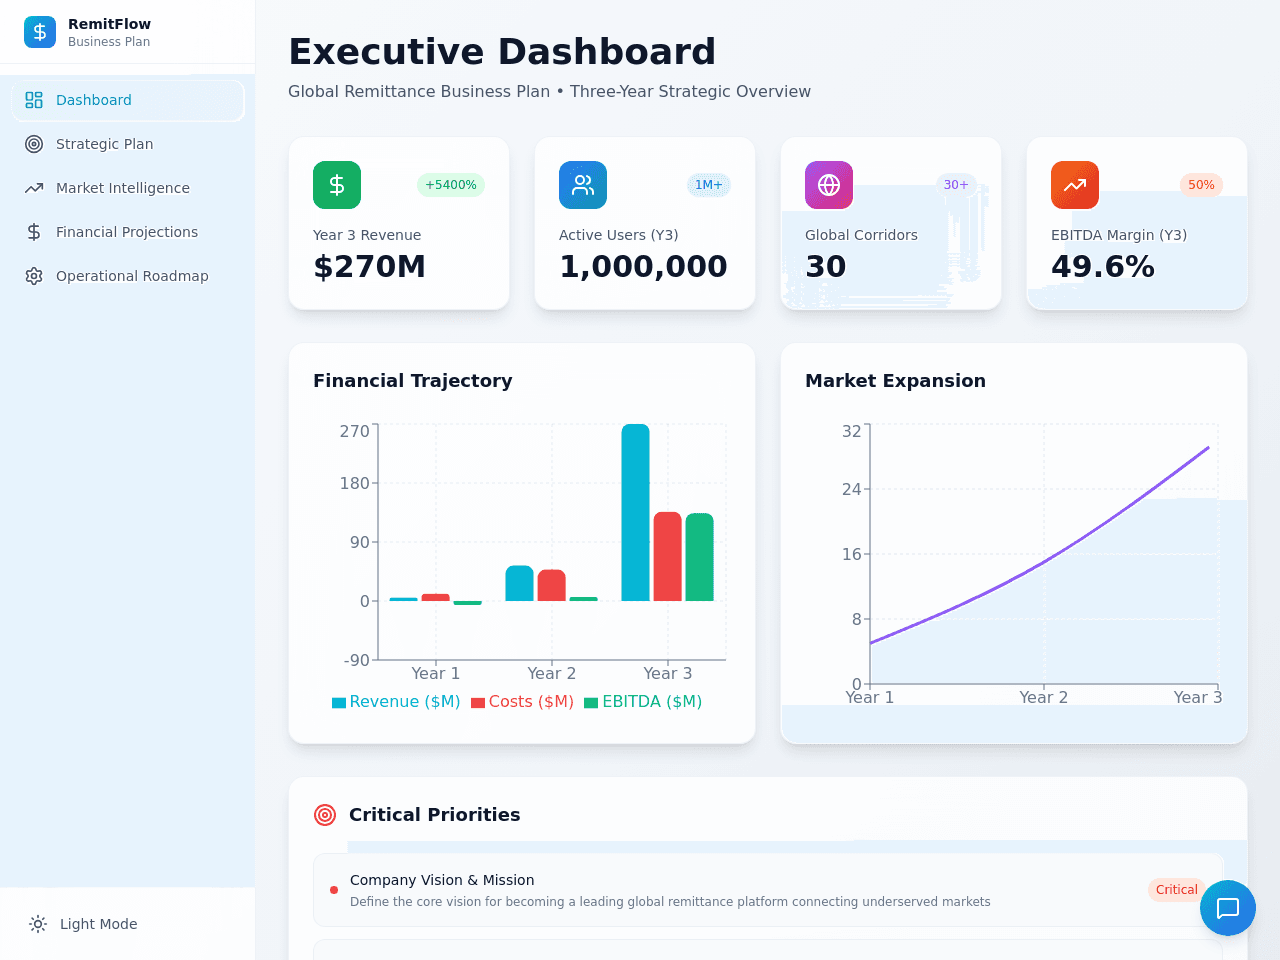Click the Company Vision description text
The width and height of the screenshot is (1280, 960).
click(x=670, y=902)
